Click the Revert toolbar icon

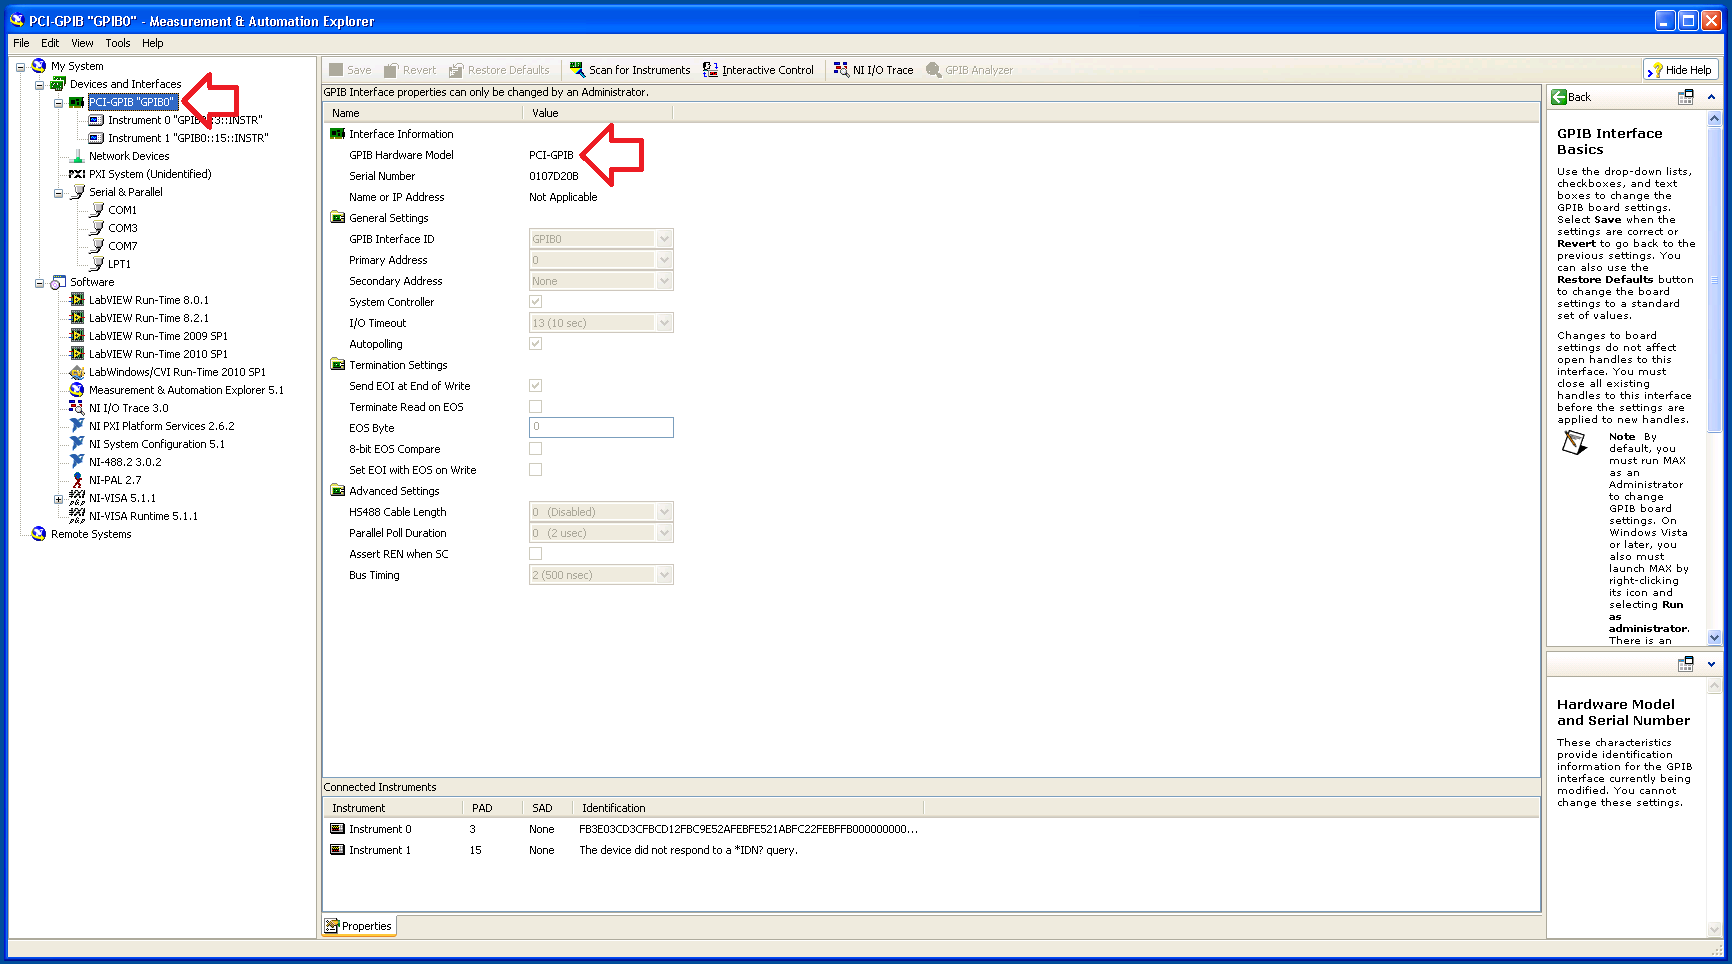click(391, 69)
